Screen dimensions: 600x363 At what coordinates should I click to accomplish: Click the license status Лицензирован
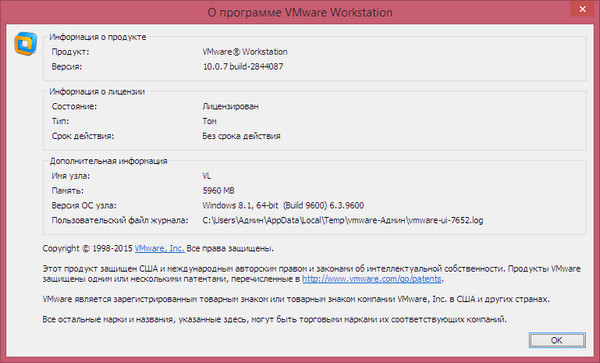point(231,106)
